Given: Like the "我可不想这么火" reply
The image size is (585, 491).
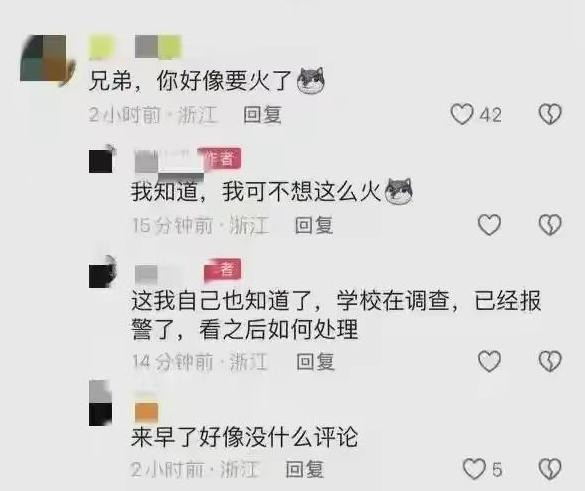Looking at the screenshot, I should tap(489, 225).
